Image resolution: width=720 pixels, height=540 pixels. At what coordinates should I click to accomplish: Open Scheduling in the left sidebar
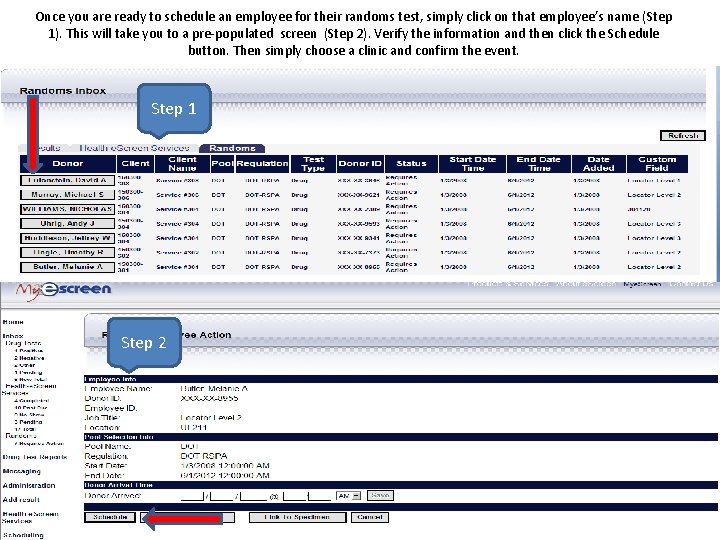(x=23, y=535)
